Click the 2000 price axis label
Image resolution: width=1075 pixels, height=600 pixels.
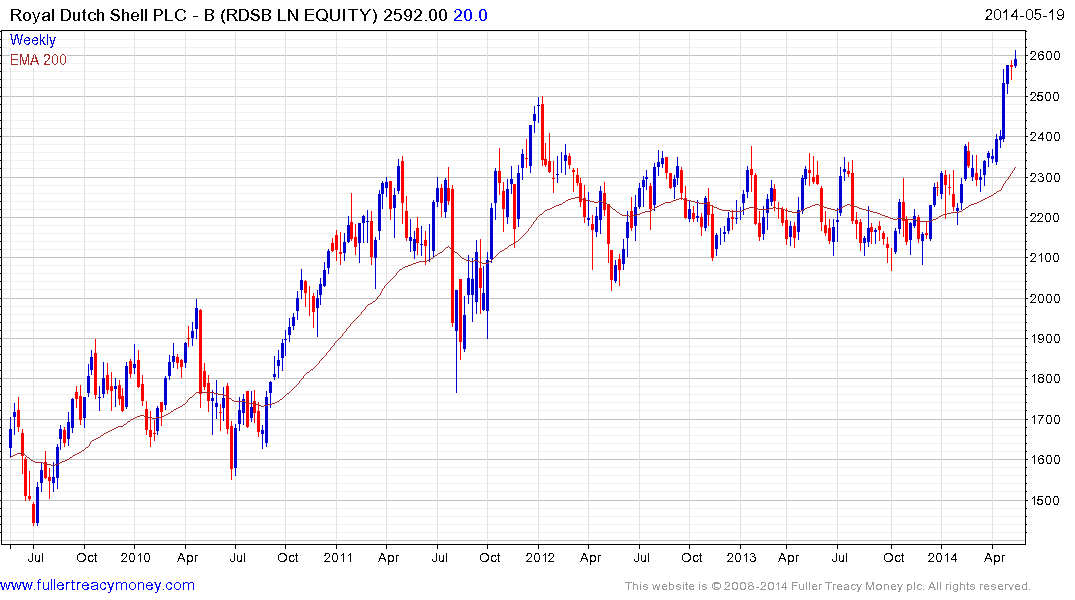[x=1045, y=298]
